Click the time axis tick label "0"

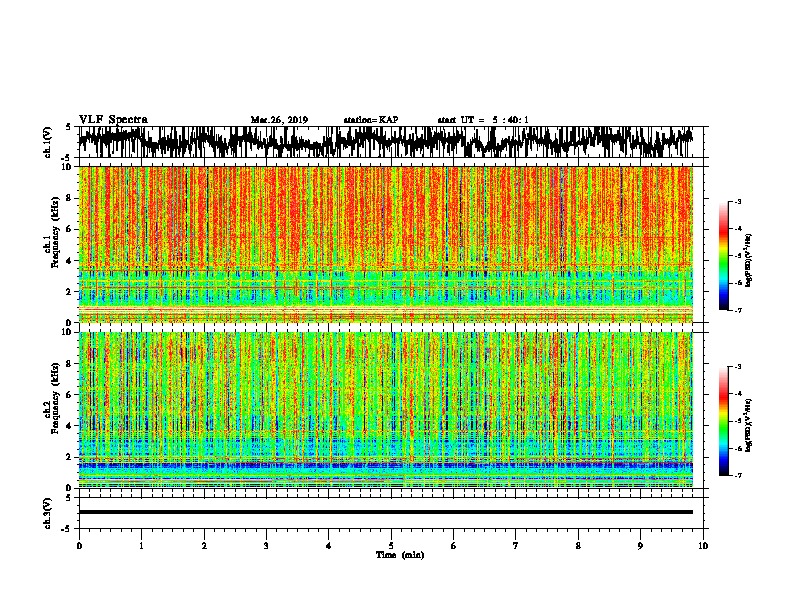(79, 546)
